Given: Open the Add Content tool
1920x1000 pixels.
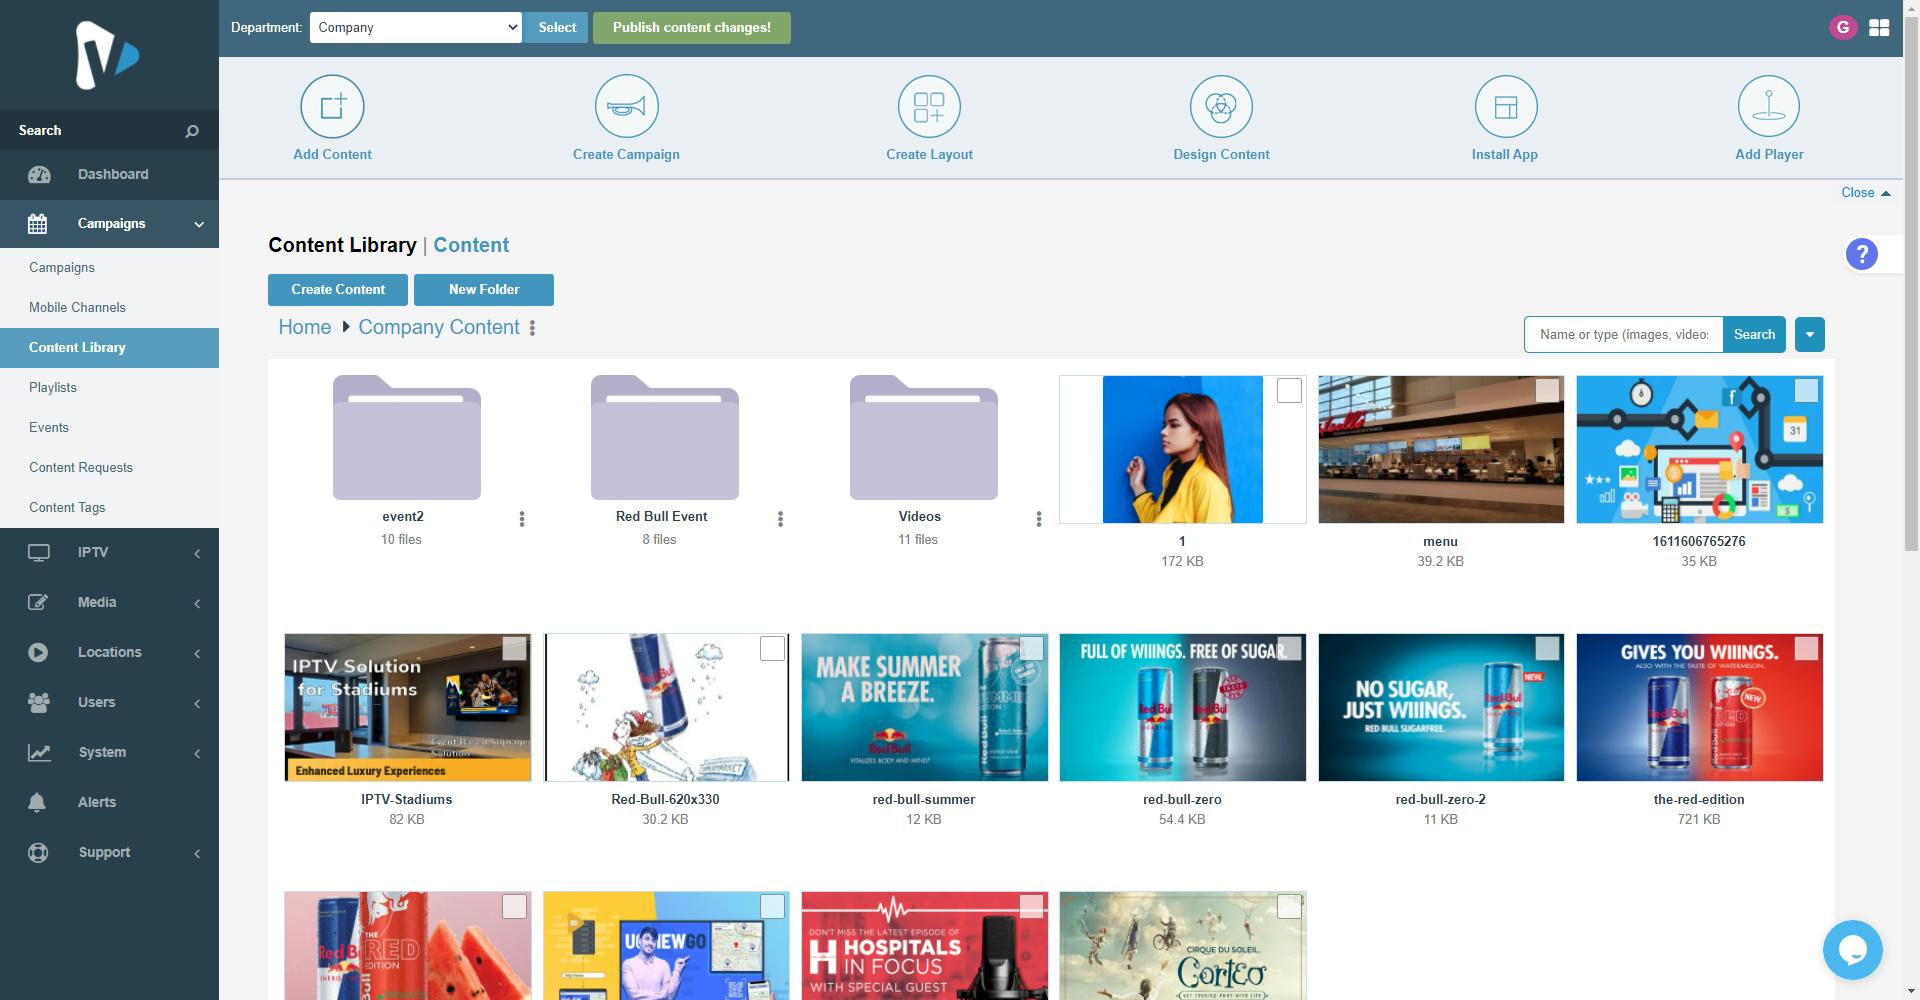Looking at the screenshot, I should 332,117.
